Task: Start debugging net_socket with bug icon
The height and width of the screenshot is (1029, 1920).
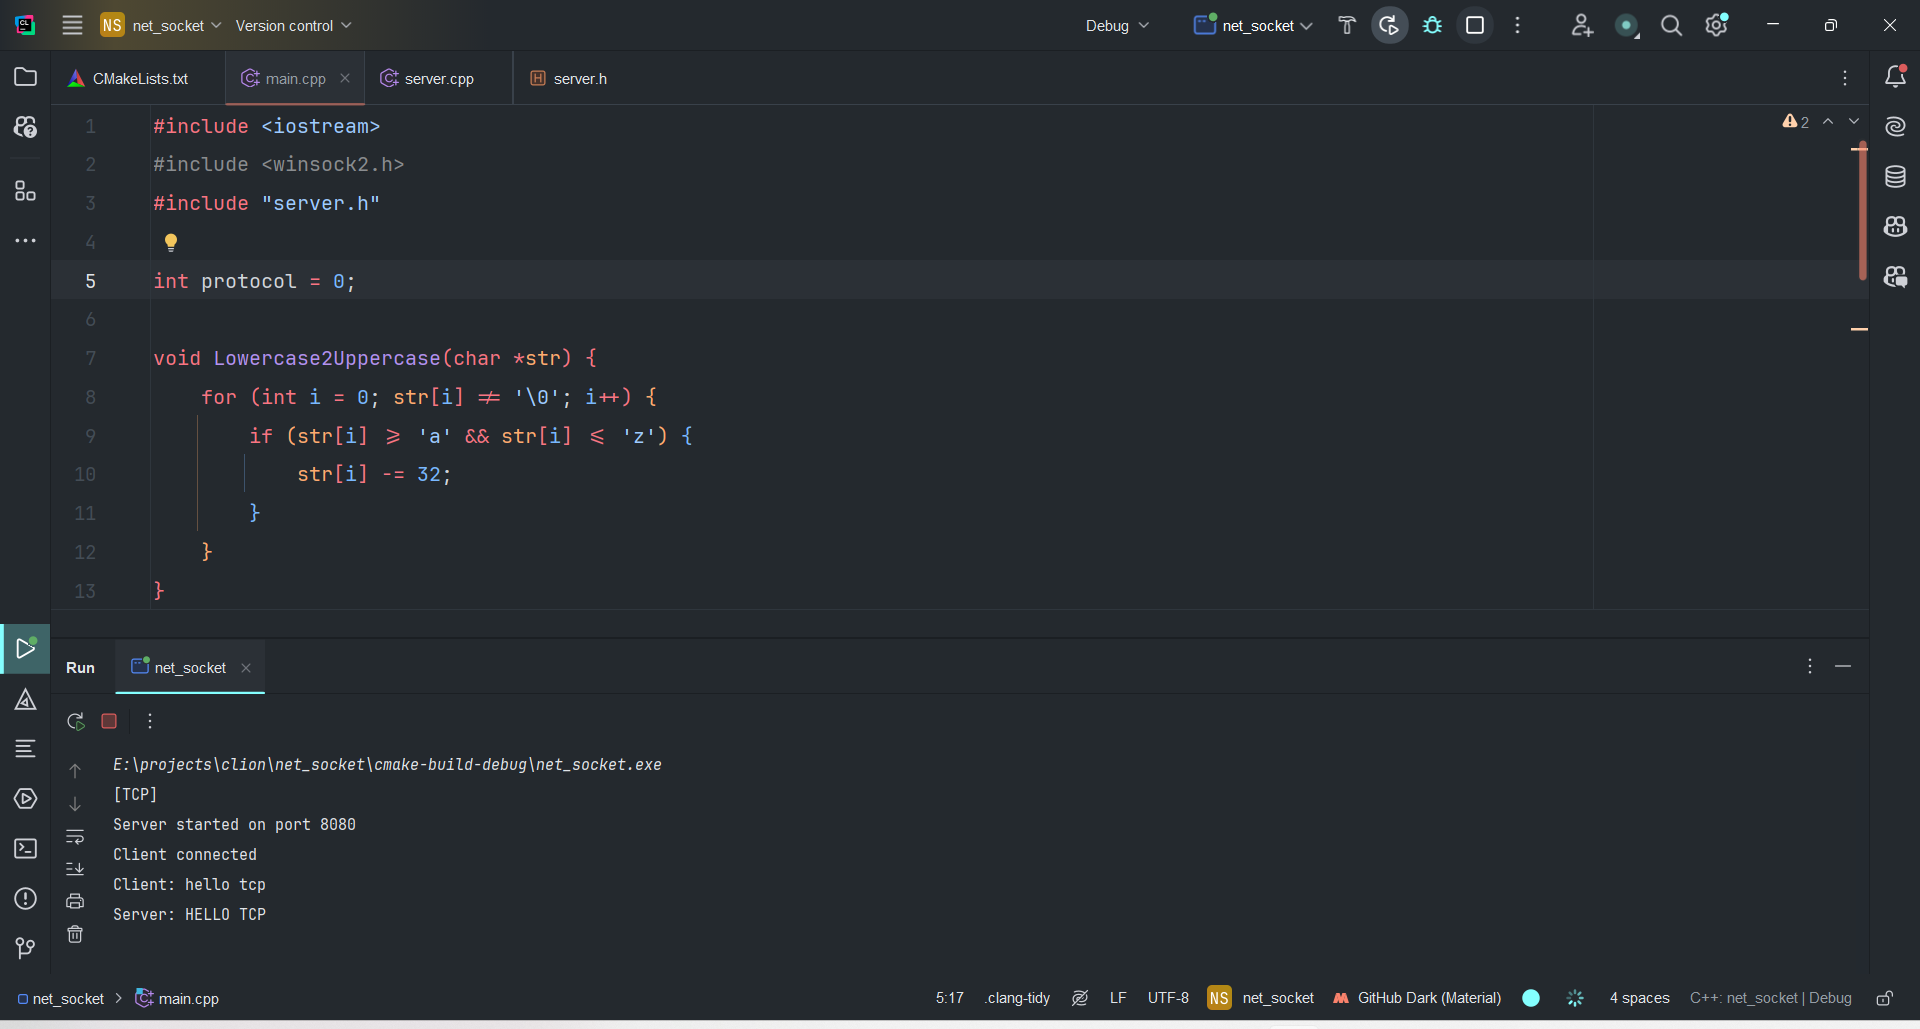Action: pos(1432,25)
